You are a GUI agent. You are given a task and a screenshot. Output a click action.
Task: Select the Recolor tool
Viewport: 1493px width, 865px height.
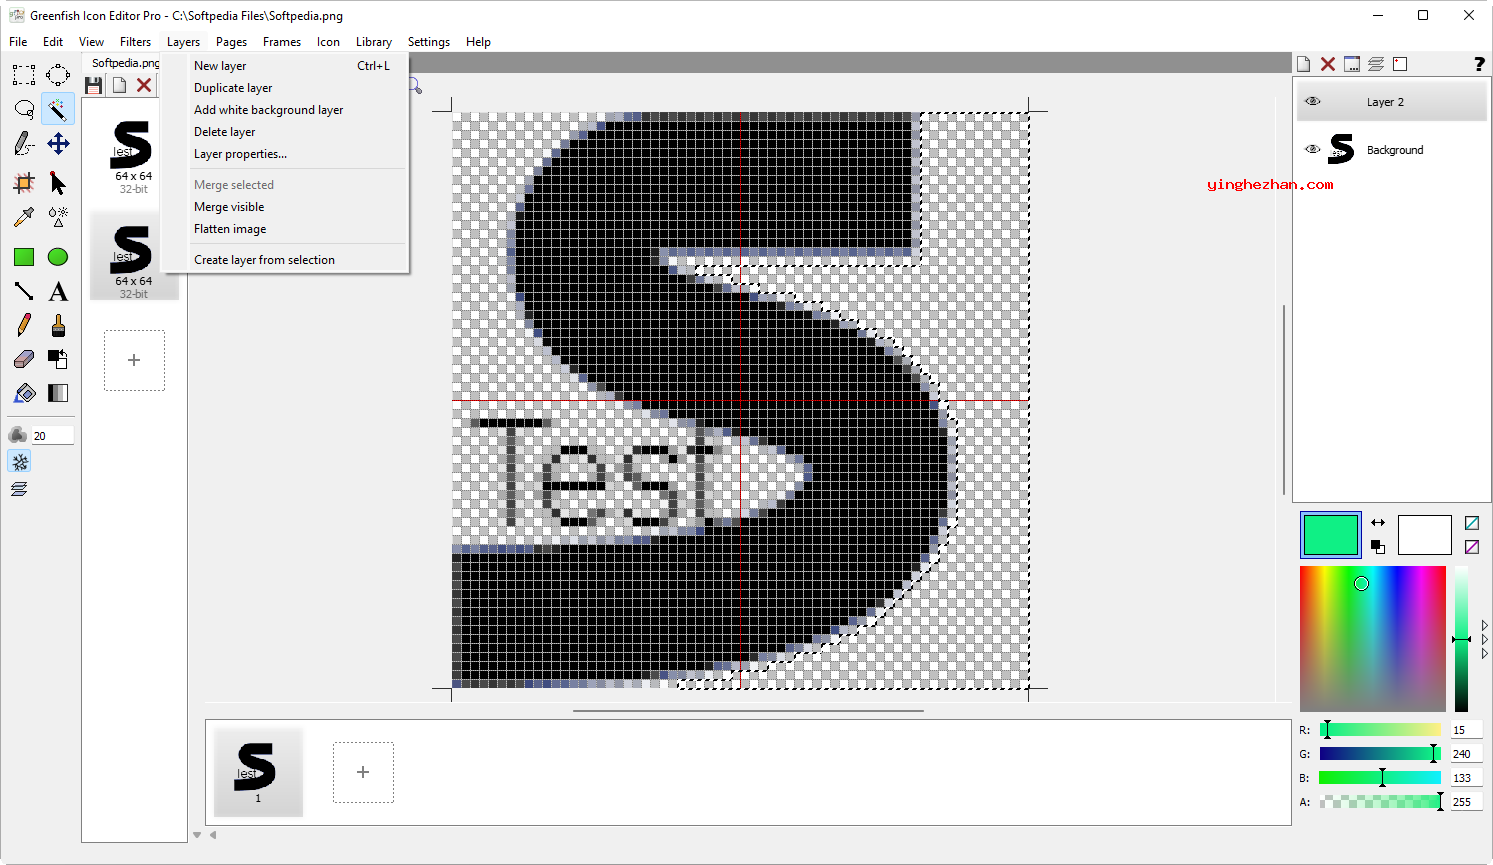pos(58,359)
